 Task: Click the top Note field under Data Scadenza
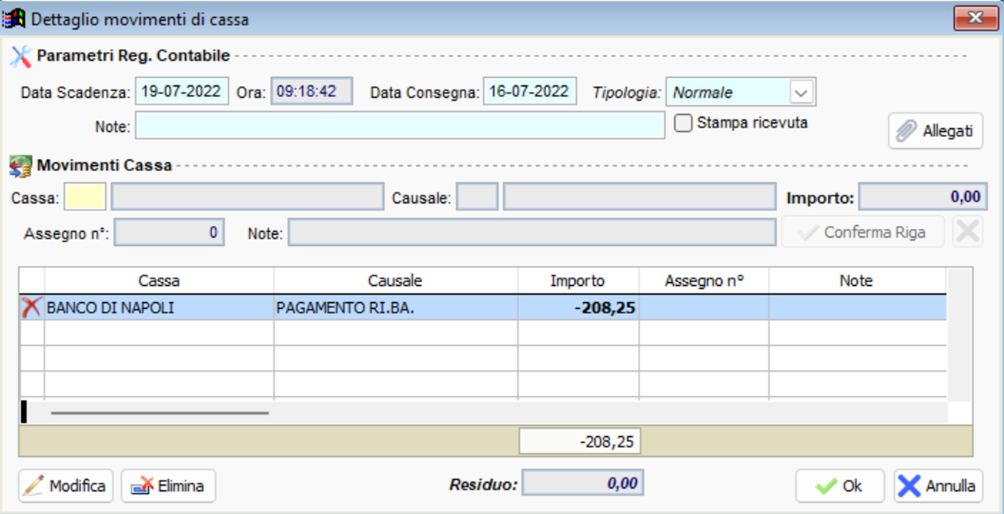[400, 125]
